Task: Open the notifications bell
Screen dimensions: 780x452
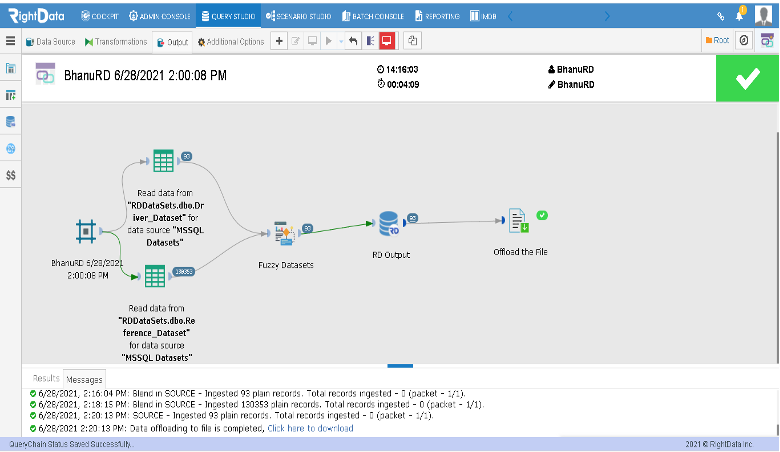Action: coord(739,15)
